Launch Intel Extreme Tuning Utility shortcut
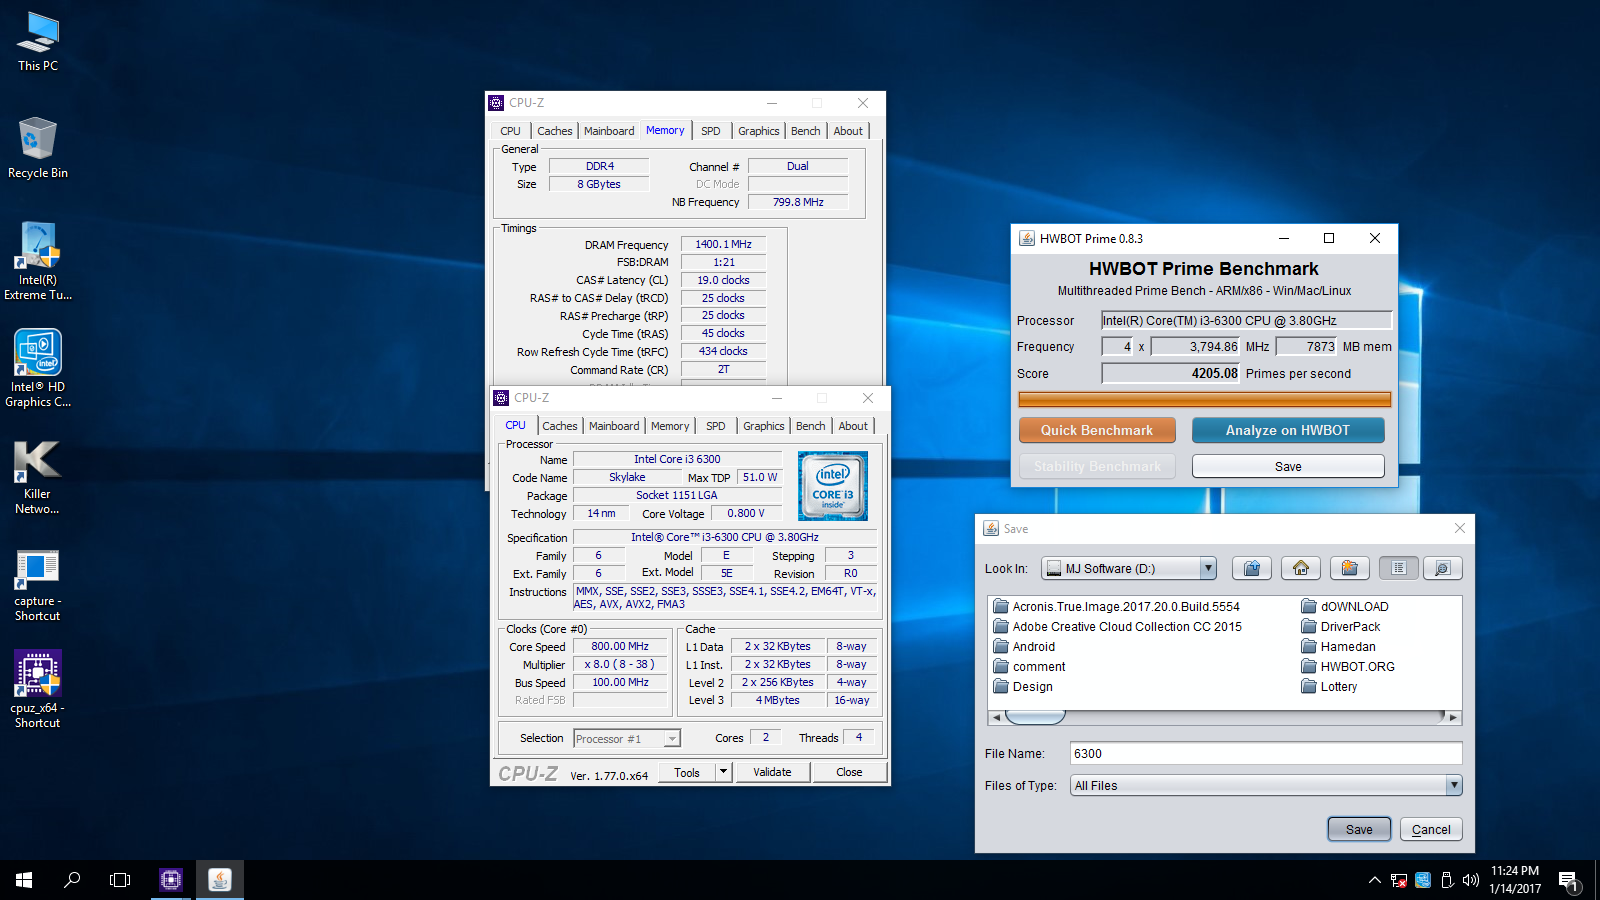1600x900 pixels. 38,261
